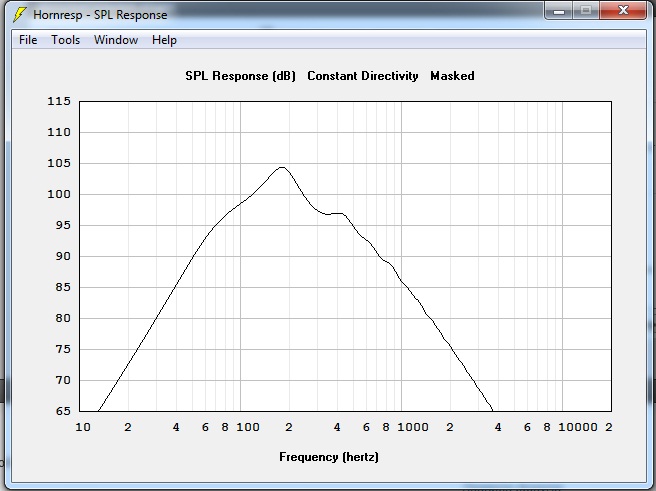Click the 105 value on SPL axis
656x491 pixels.
point(59,163)
